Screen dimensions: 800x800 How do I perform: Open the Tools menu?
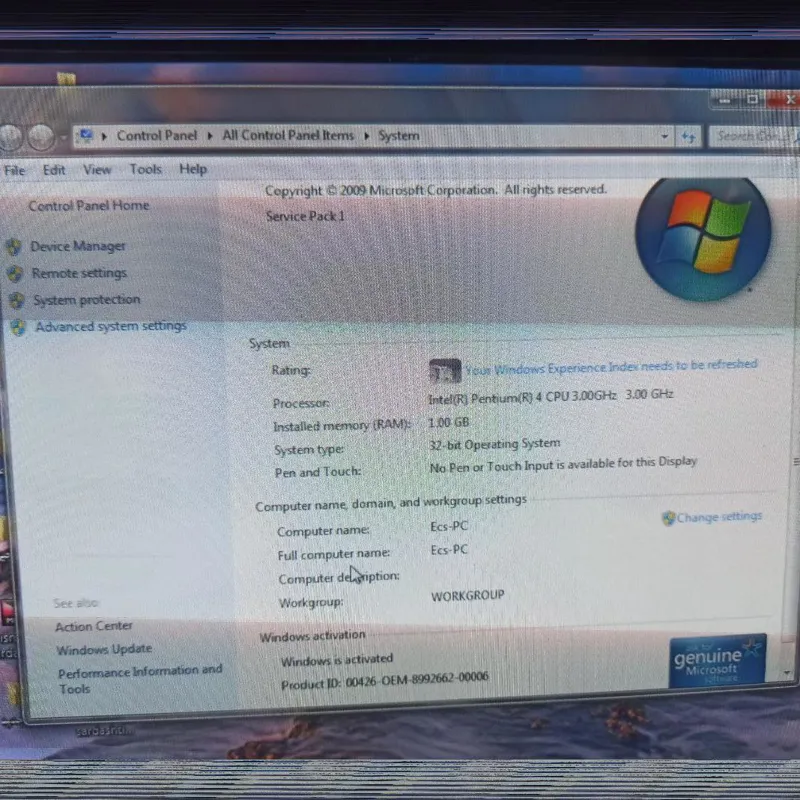click(x=145, y=170)
